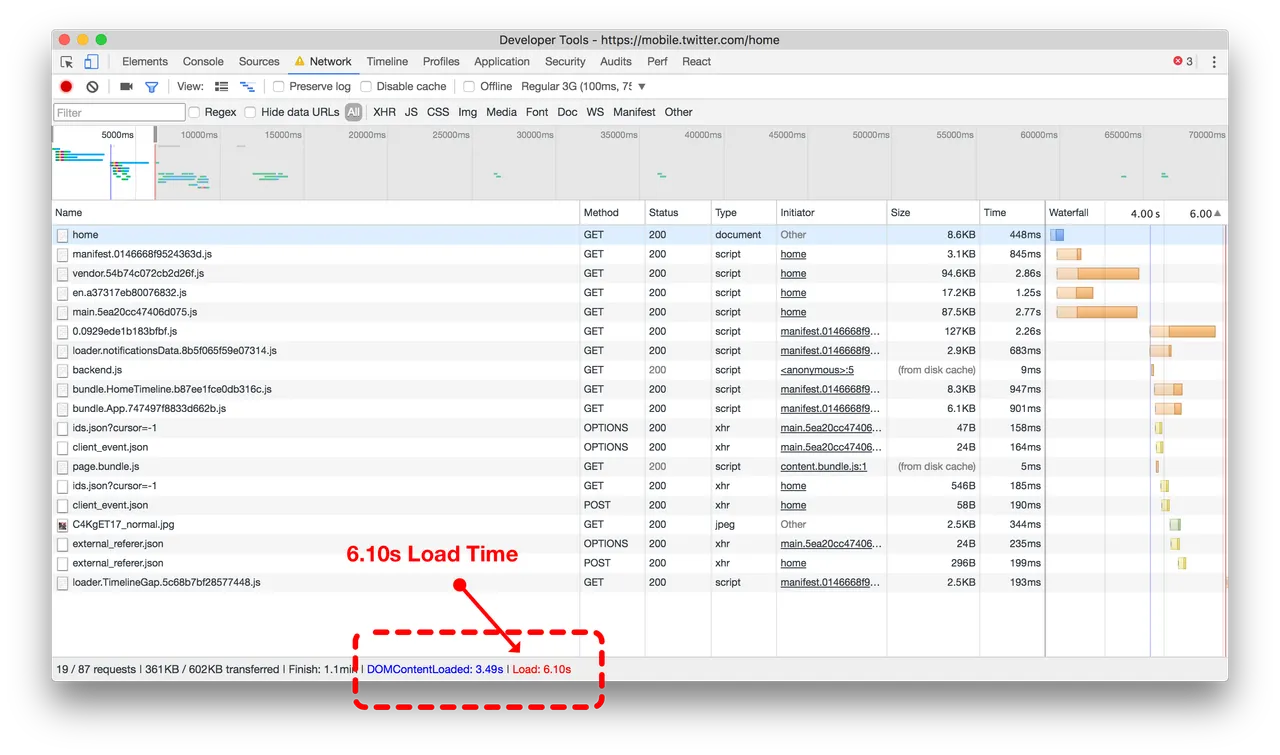Open the home initiator link for vendor.js
Image resolution: width=1280 pixels, height=755 pixels.
792,273
